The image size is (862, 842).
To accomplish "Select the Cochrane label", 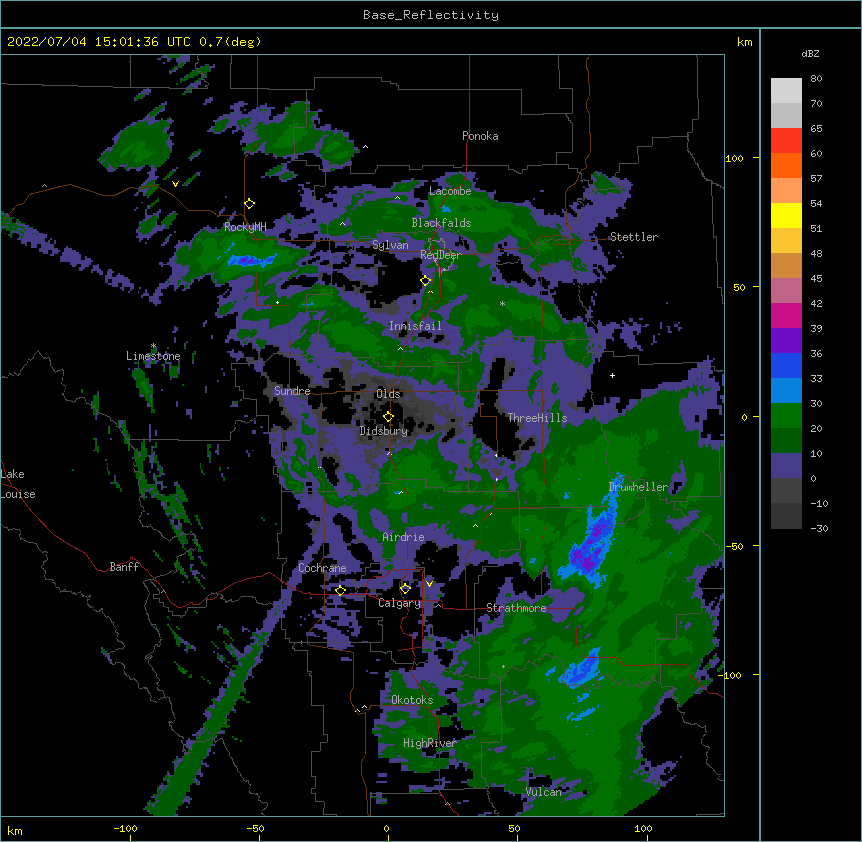I will pyautogui.click(x=322, y=568).
